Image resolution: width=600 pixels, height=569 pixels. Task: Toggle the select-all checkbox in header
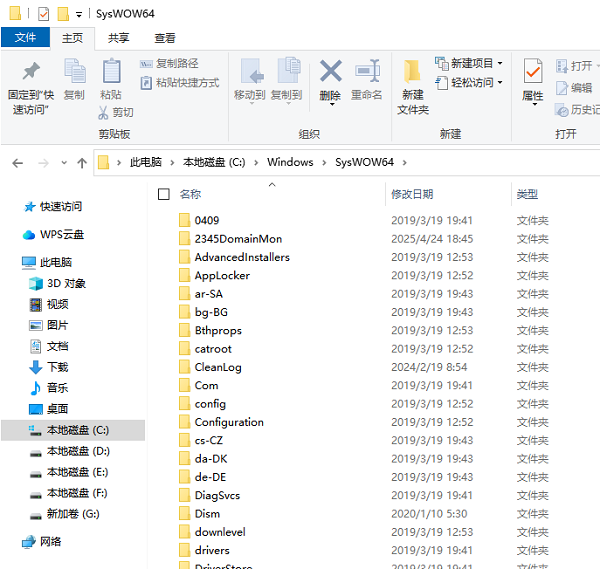coord(164,194)
